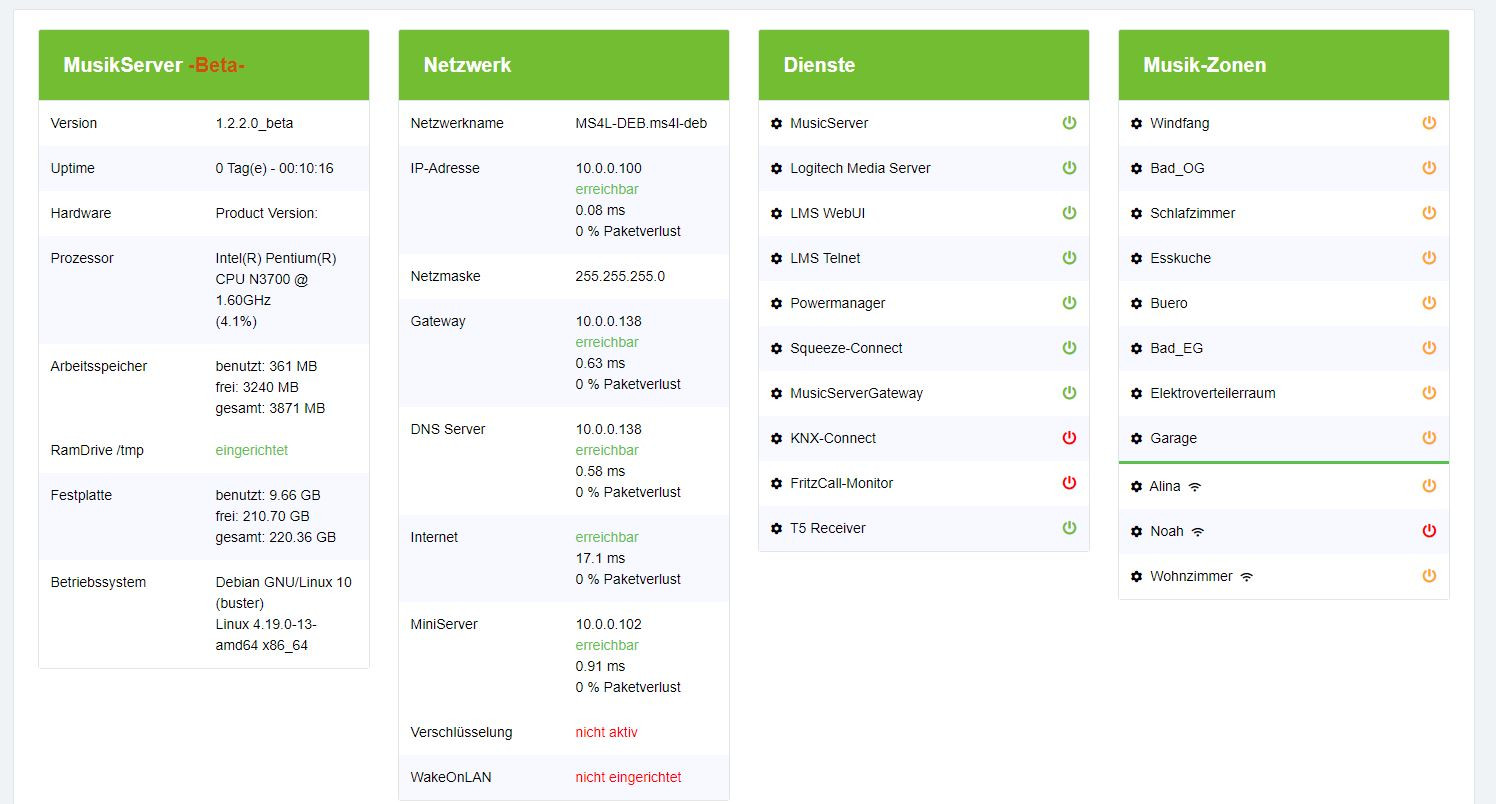Toggle power for Squeeze-Connect service
The width and height of the screenshot is (1496, 804).
pos(1069,348)
